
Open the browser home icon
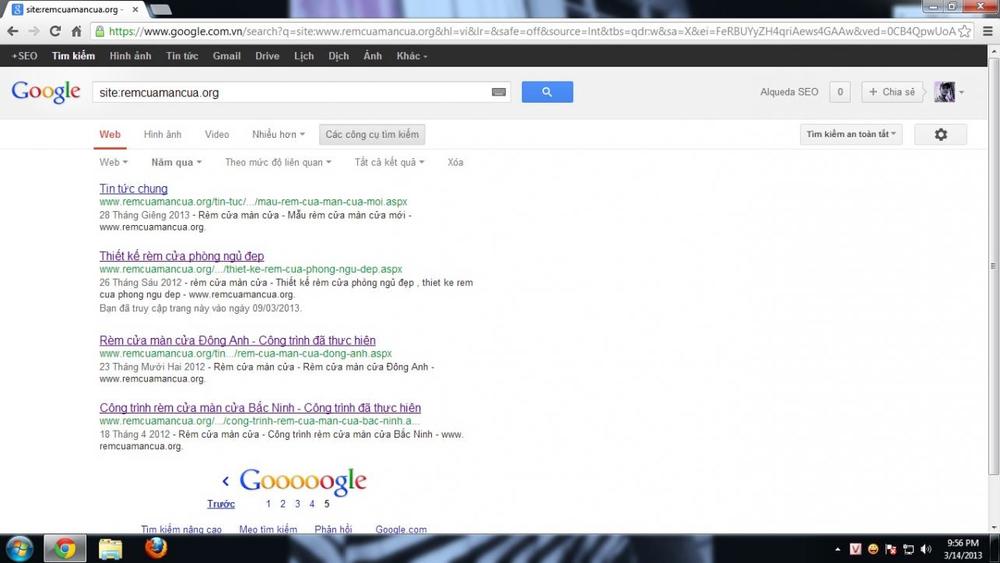point(76,31)
